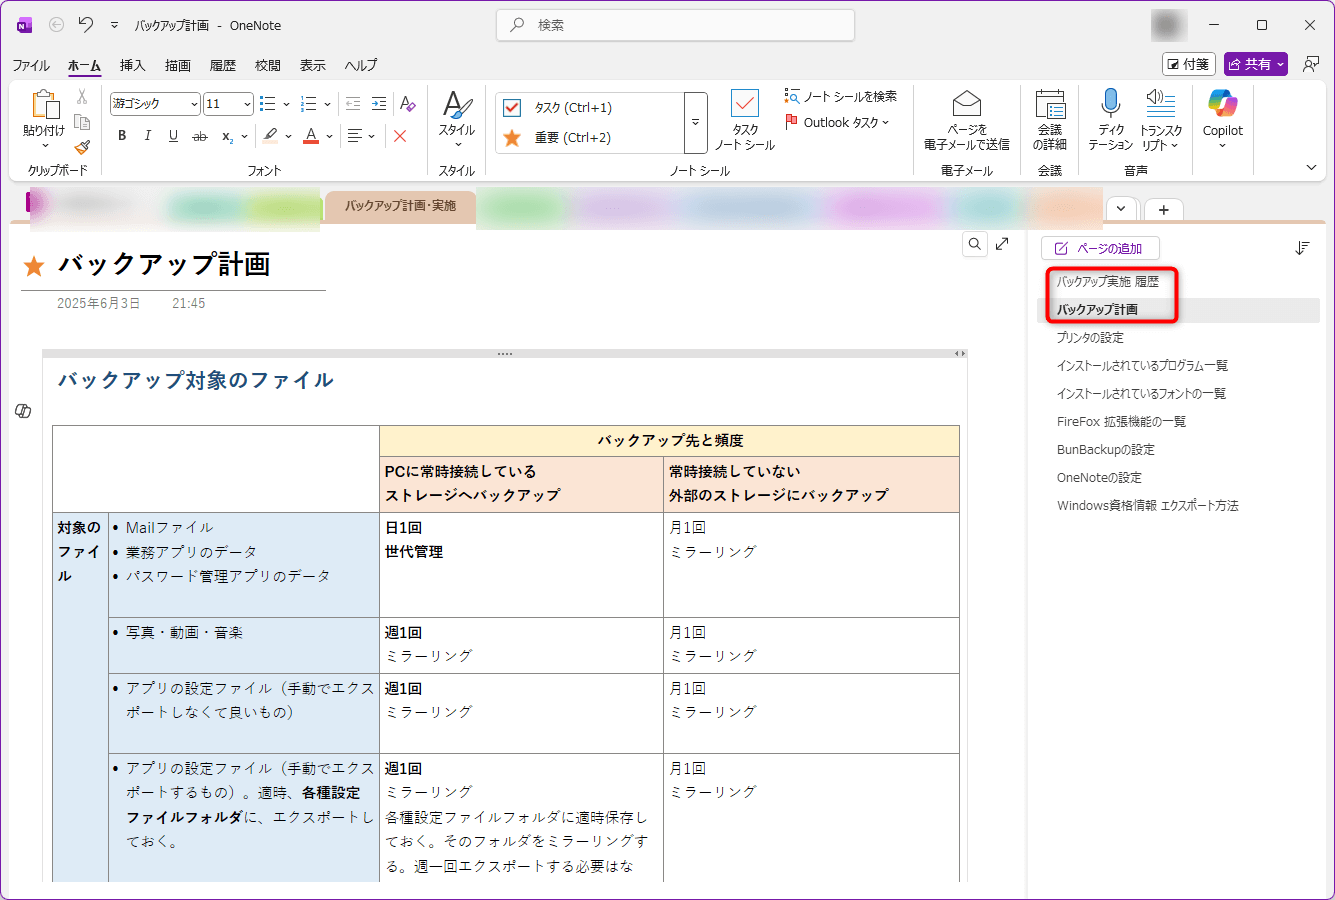Open the 挿入 ribbon tab
The width and height of the screenshot is (1335, 900).
[x=132, y=65]
